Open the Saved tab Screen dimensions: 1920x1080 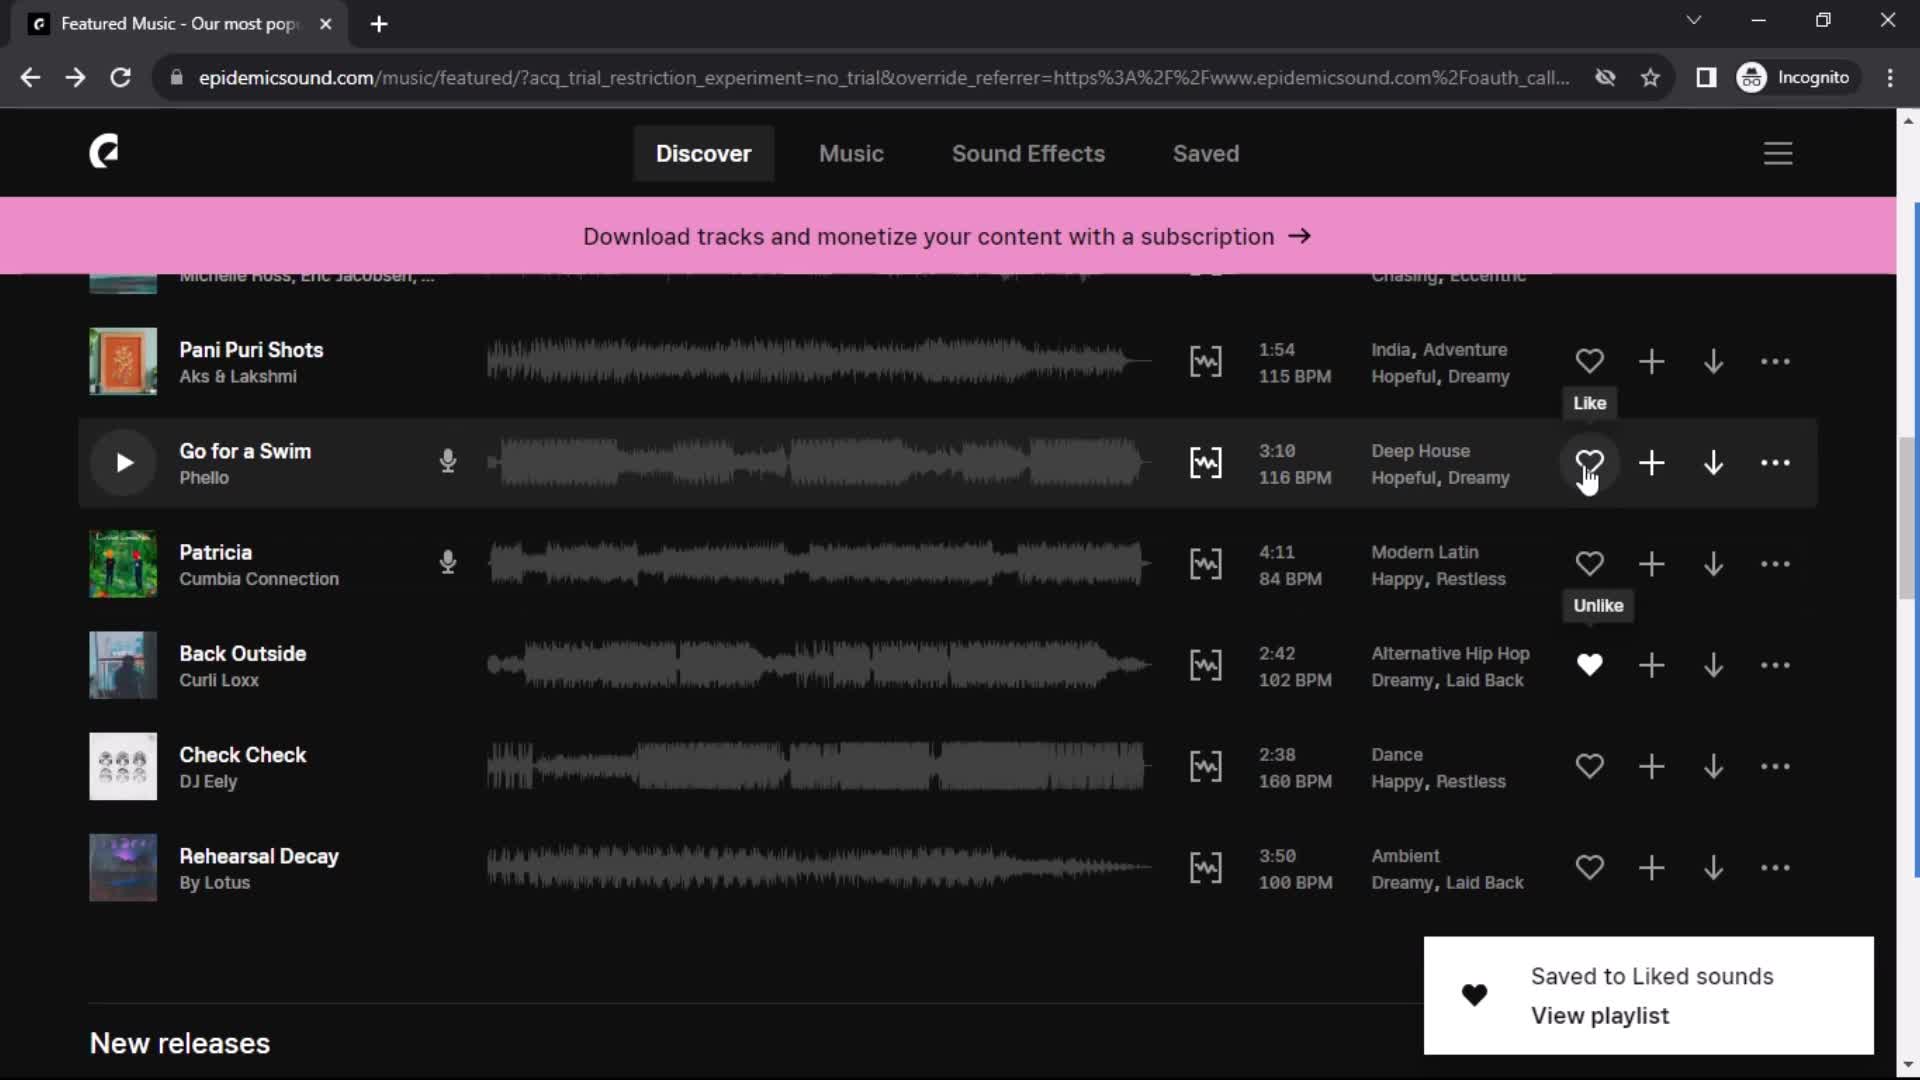click(1205, 153)
